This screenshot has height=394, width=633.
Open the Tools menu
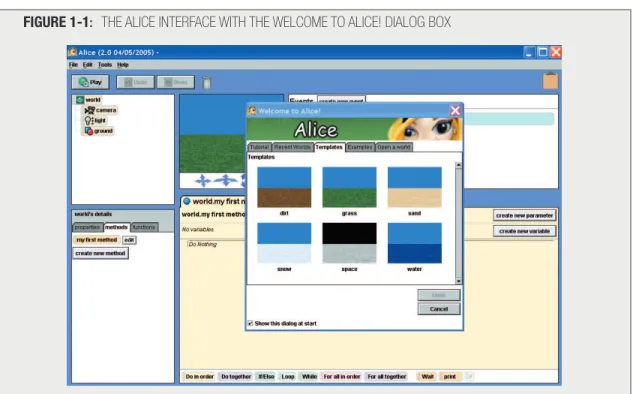(105, 65)
